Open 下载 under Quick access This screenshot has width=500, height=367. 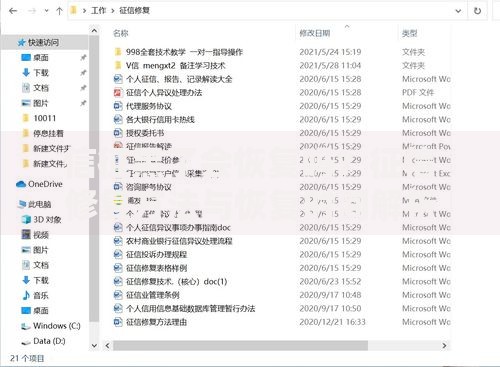[41, 73]
